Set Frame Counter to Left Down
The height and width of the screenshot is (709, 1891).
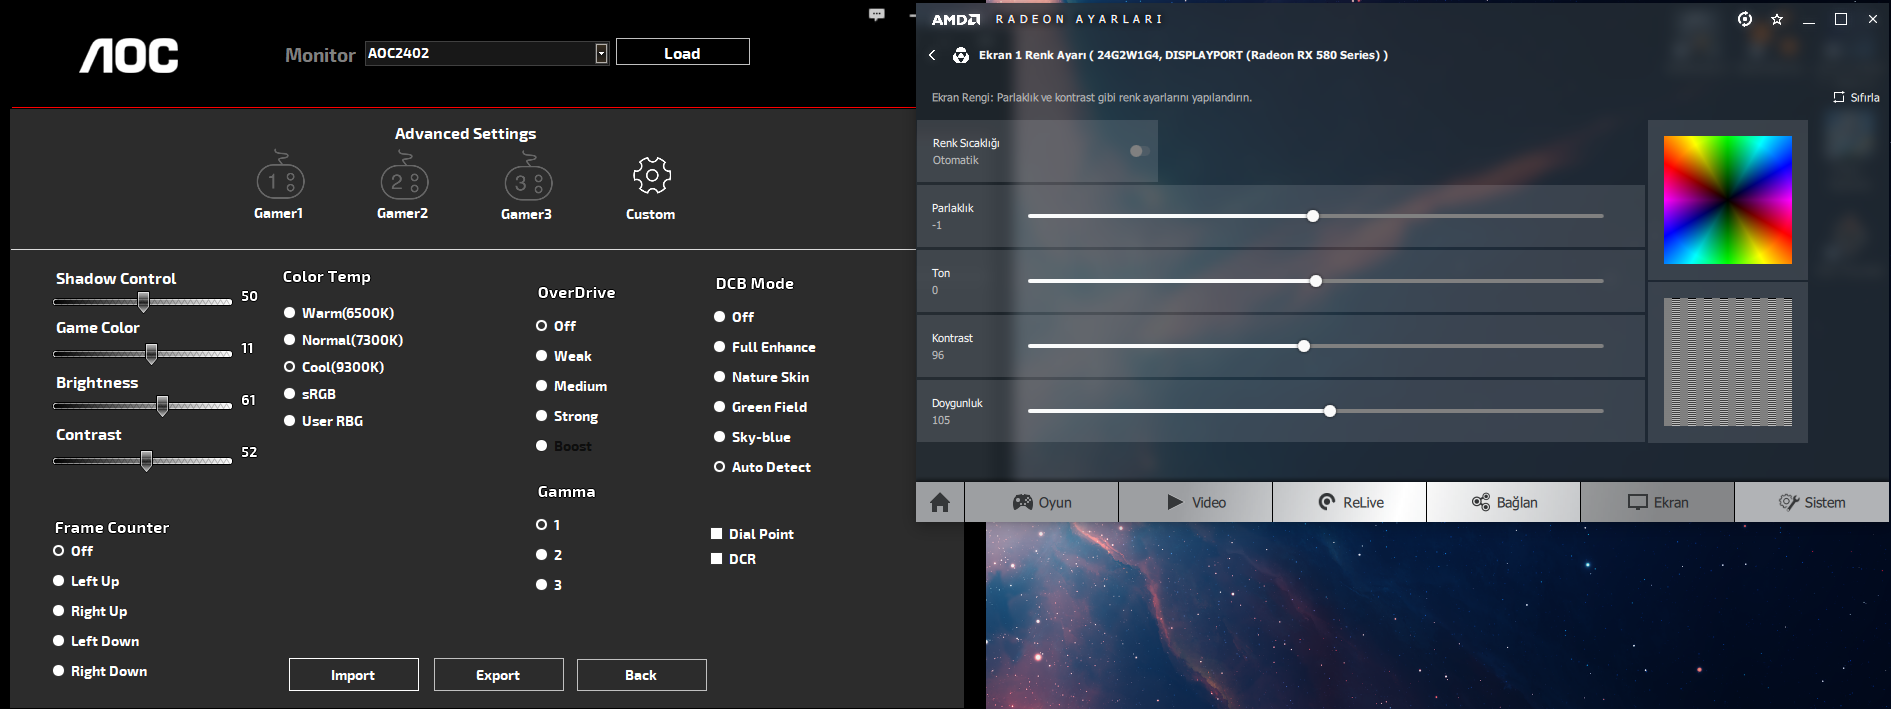pos(60,641)
